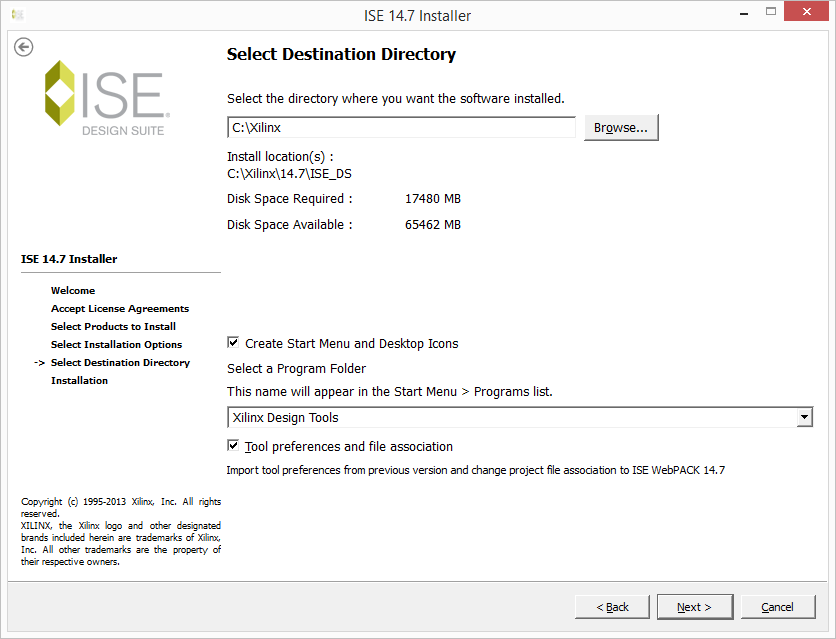Click the < Back button
The height and width of the screenshot is (639, 836).
tap(612, 607)
